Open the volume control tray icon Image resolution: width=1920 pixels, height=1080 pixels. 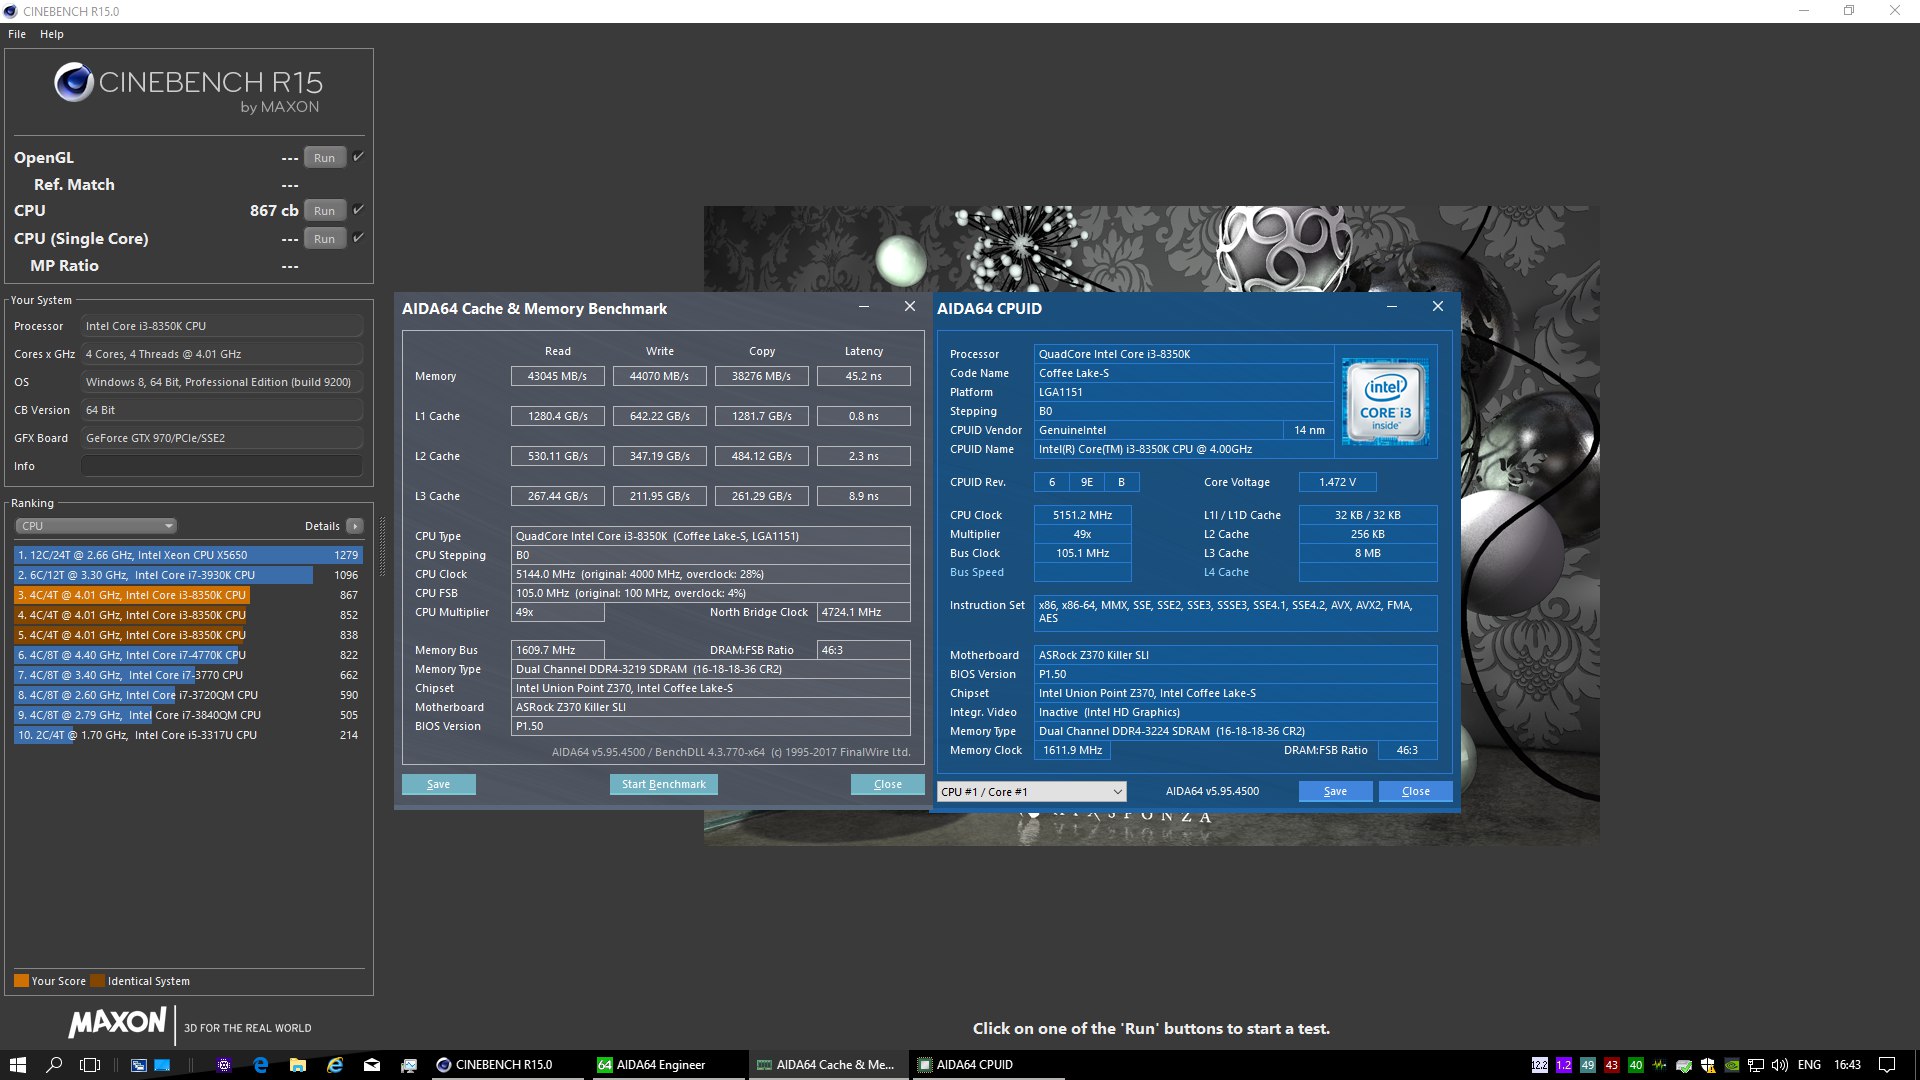click(x=1779, y=1065)
